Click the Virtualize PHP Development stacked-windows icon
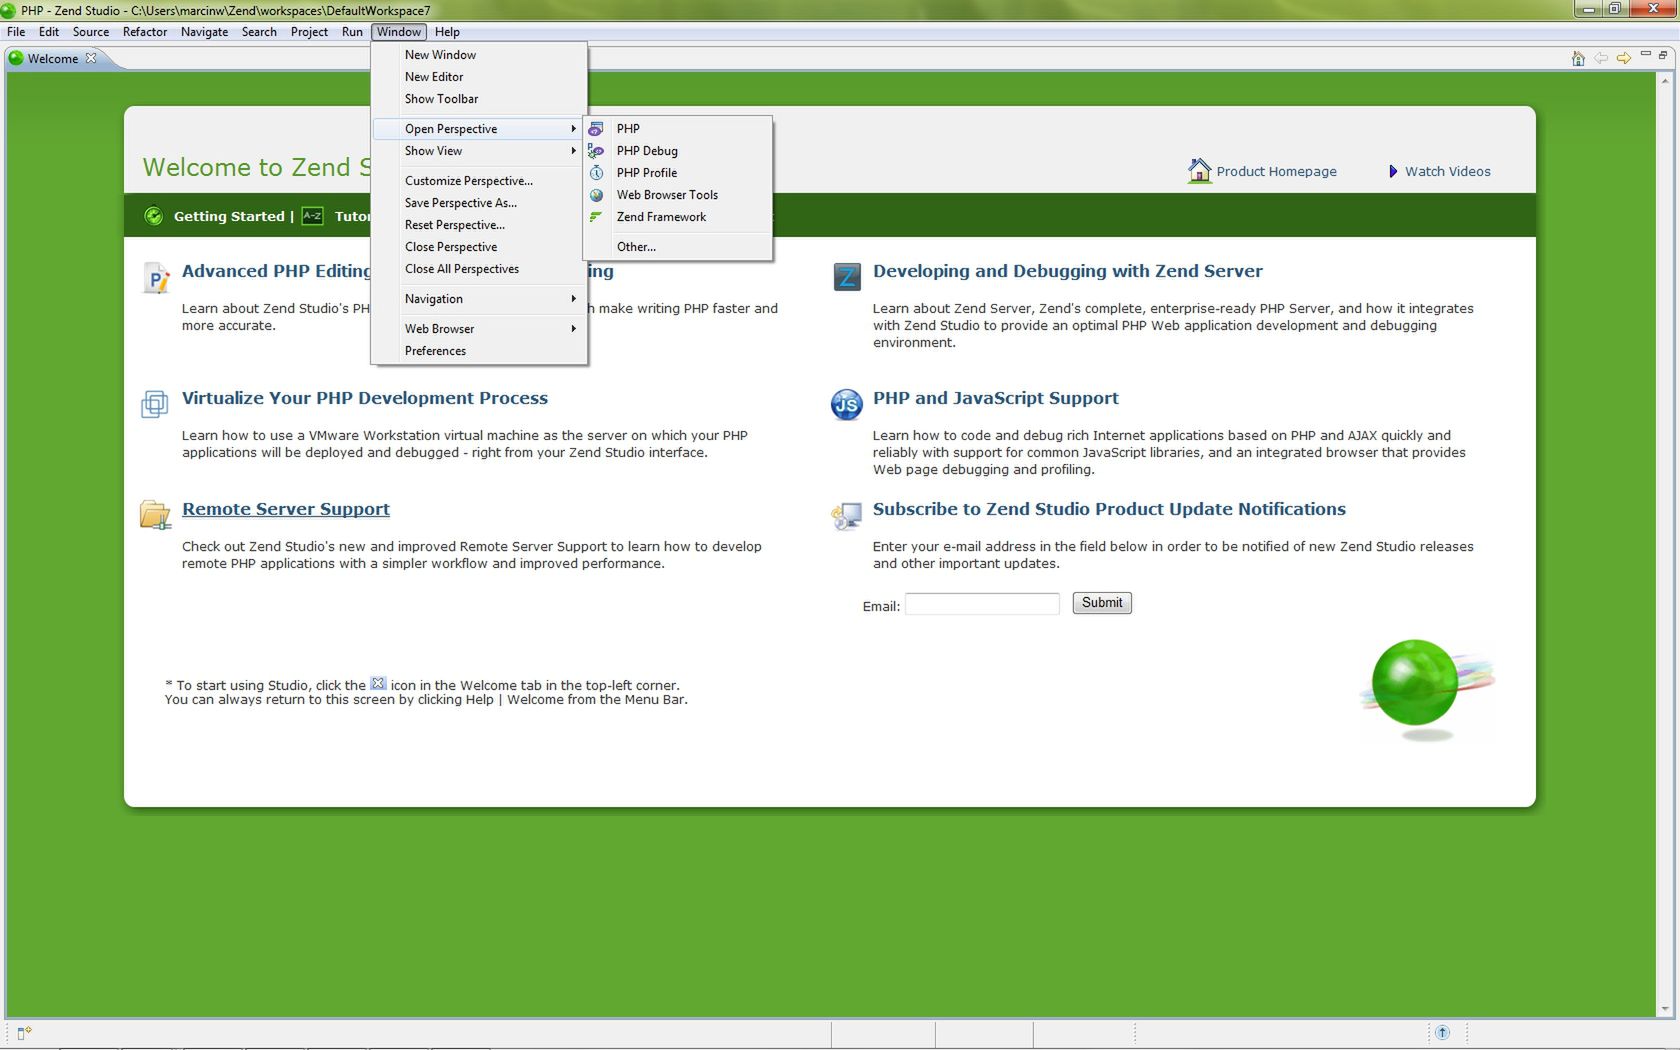1680x1050 pixels. coord(154,404)
